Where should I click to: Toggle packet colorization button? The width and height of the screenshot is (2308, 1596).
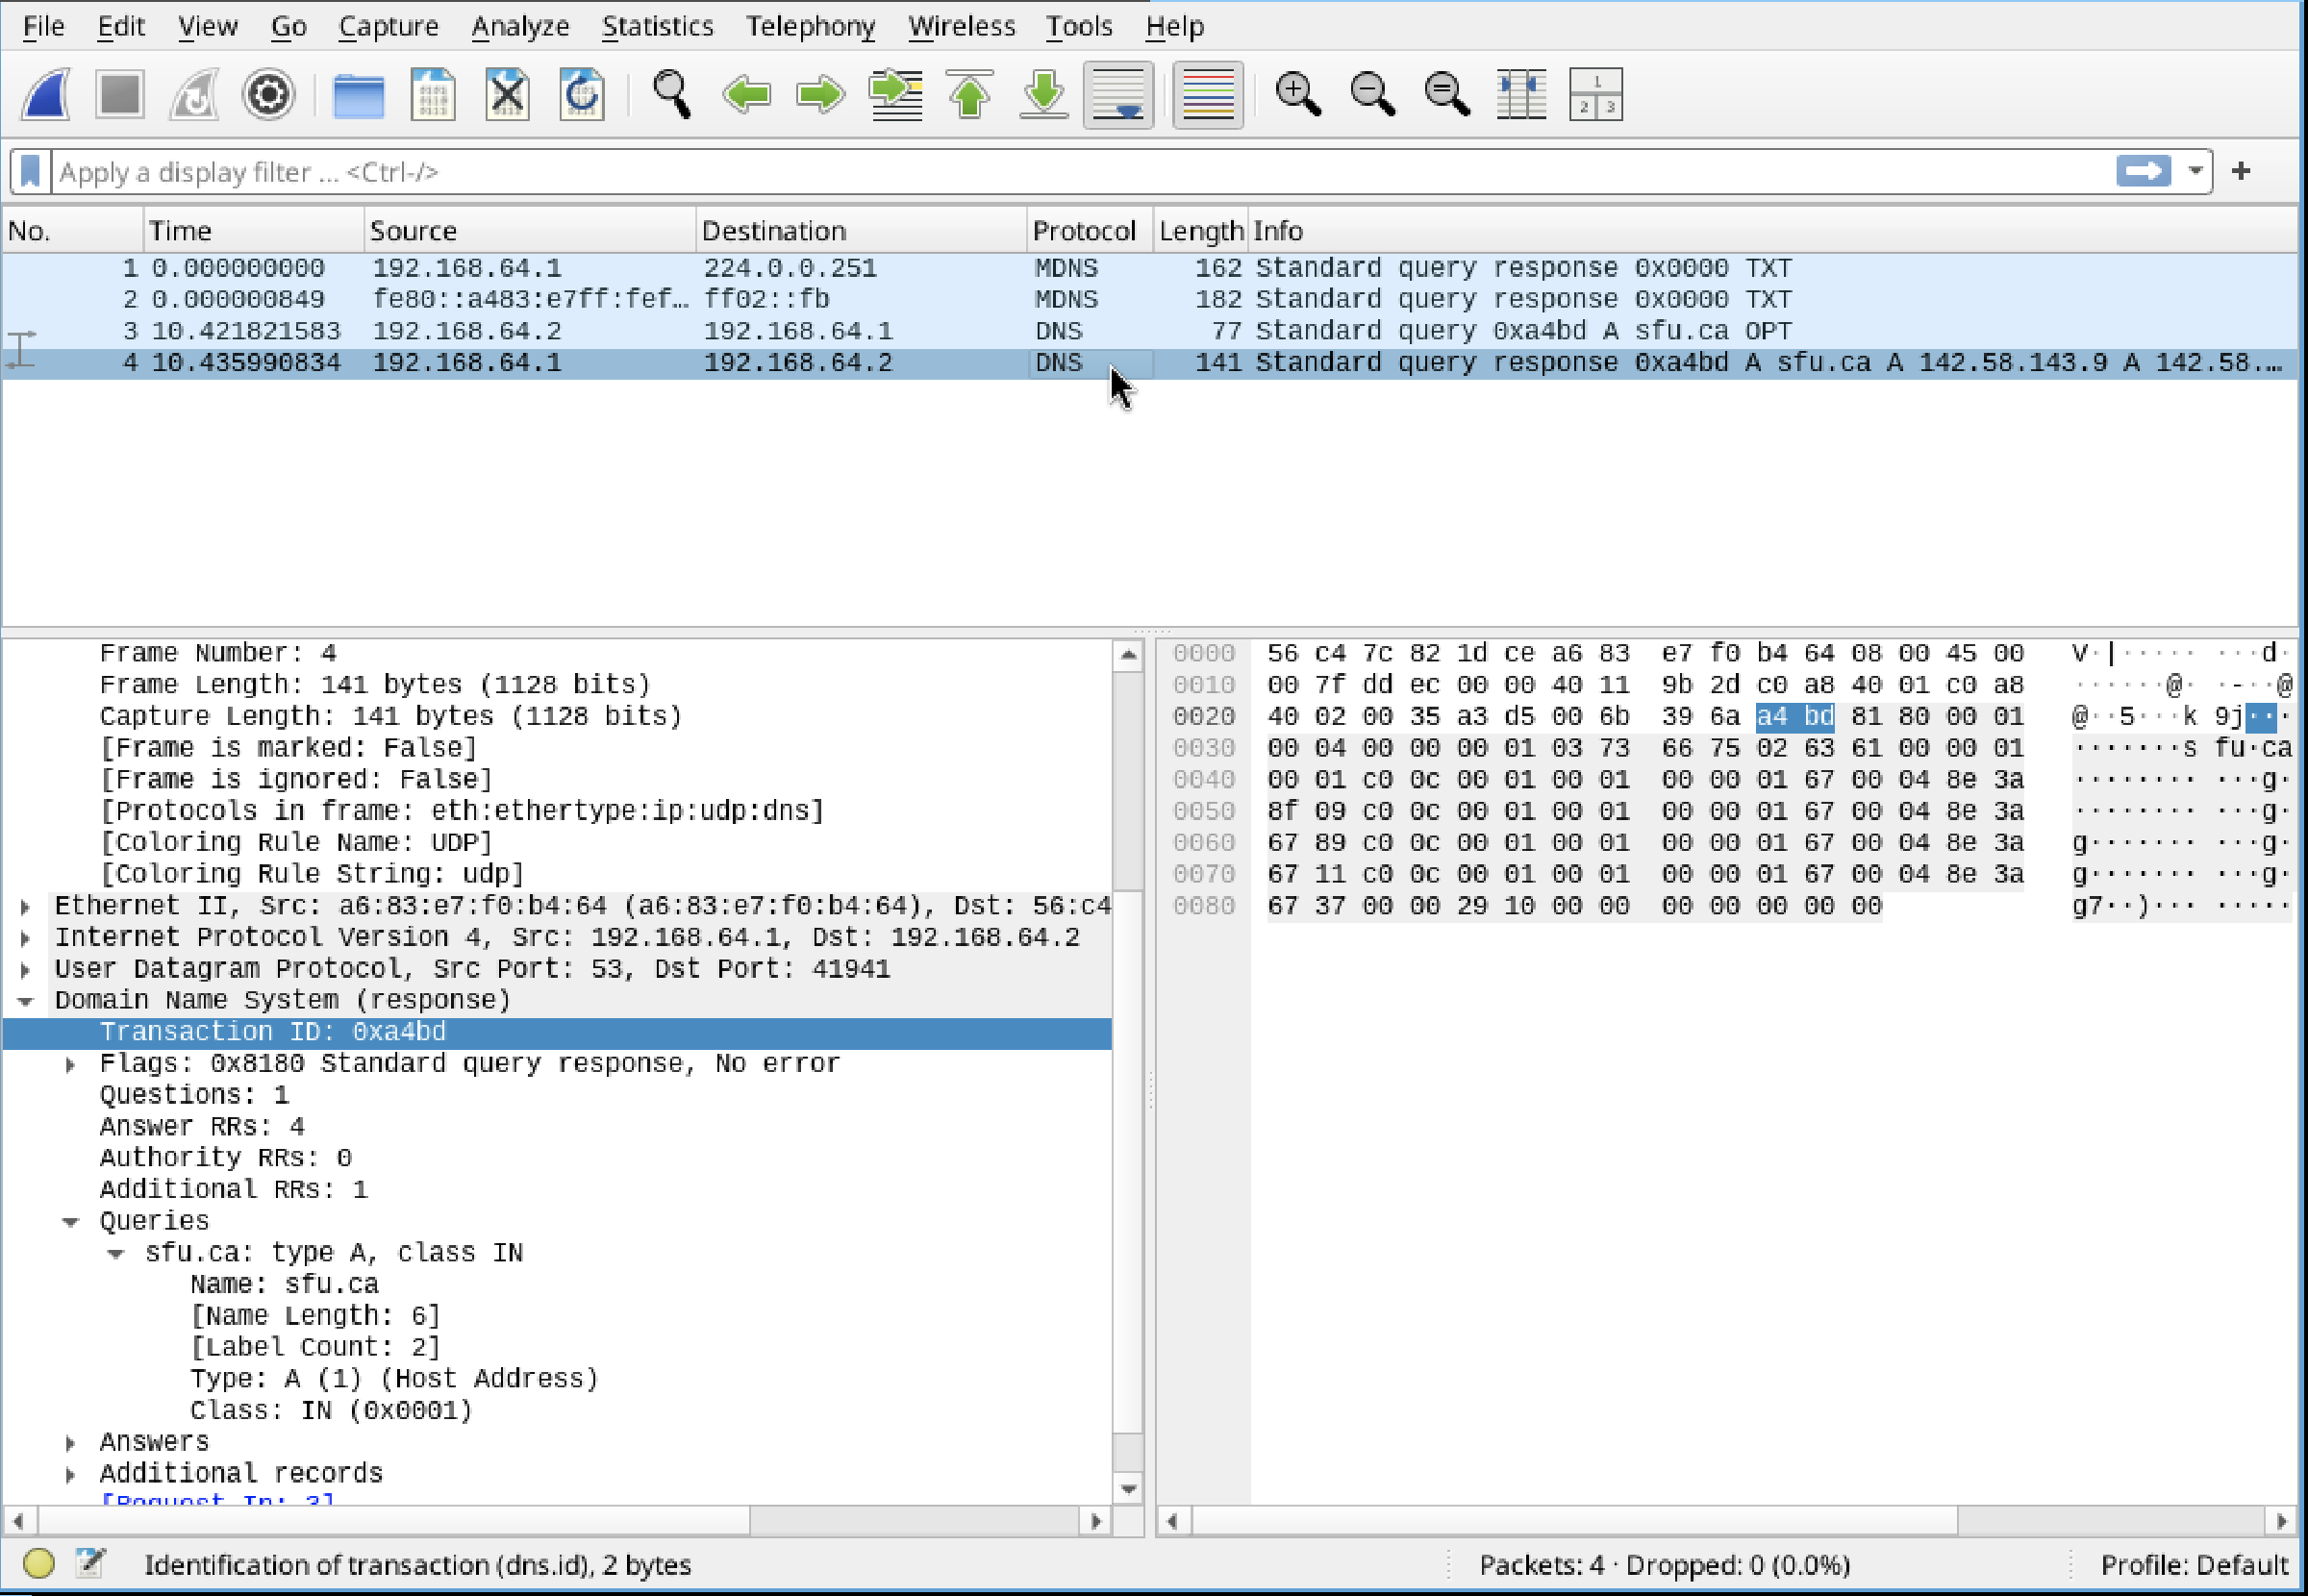(x=1207, y=95)
